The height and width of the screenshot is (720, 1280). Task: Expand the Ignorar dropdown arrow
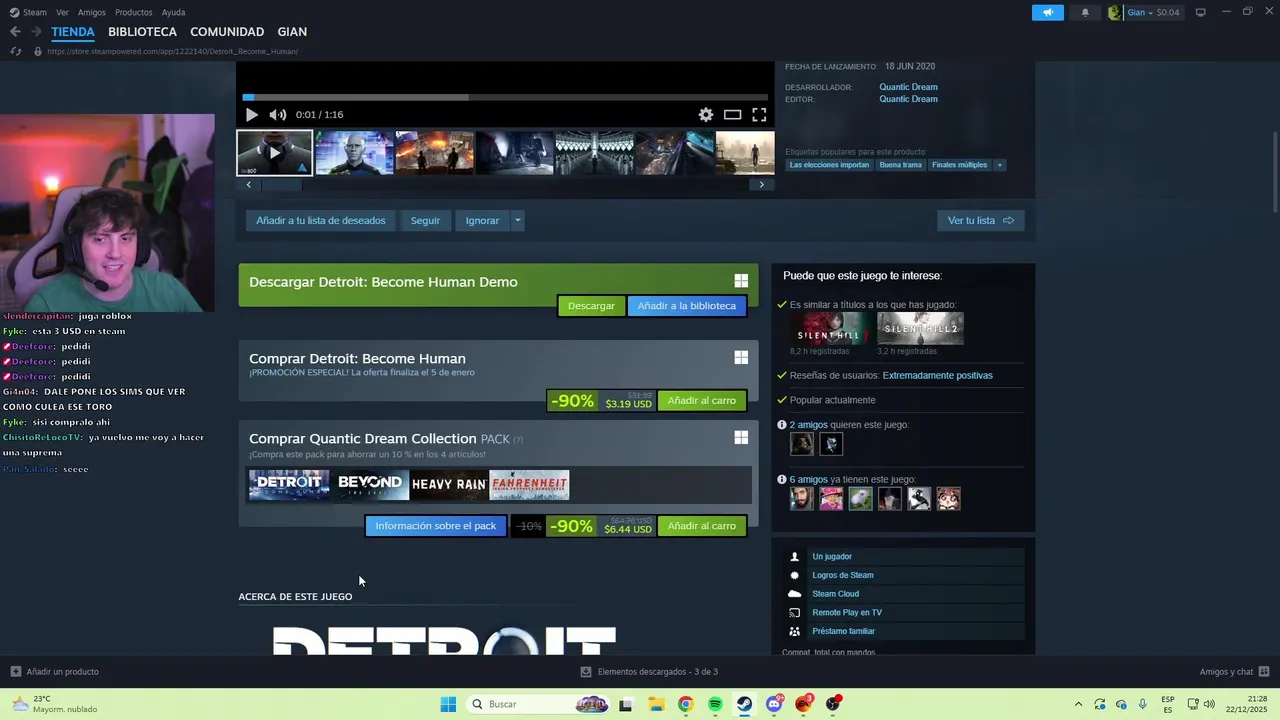[517, 220]
